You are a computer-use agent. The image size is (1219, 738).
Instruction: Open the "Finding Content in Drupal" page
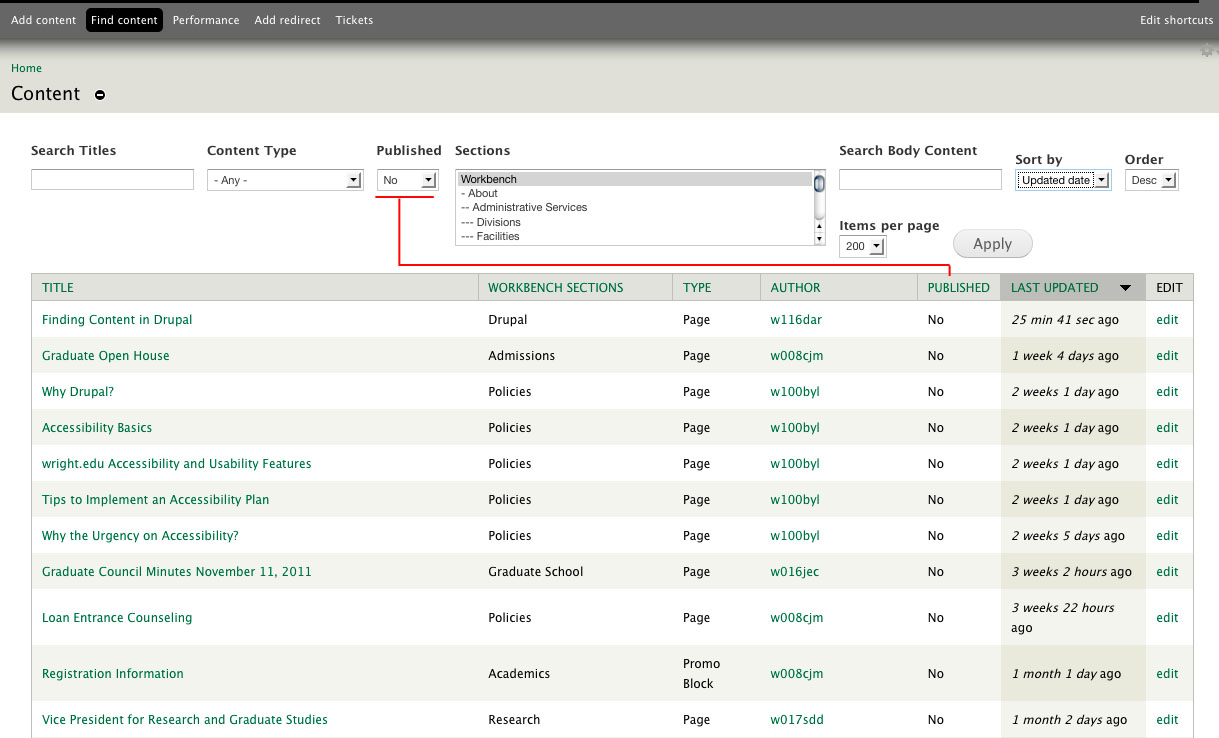click(117, 319)
